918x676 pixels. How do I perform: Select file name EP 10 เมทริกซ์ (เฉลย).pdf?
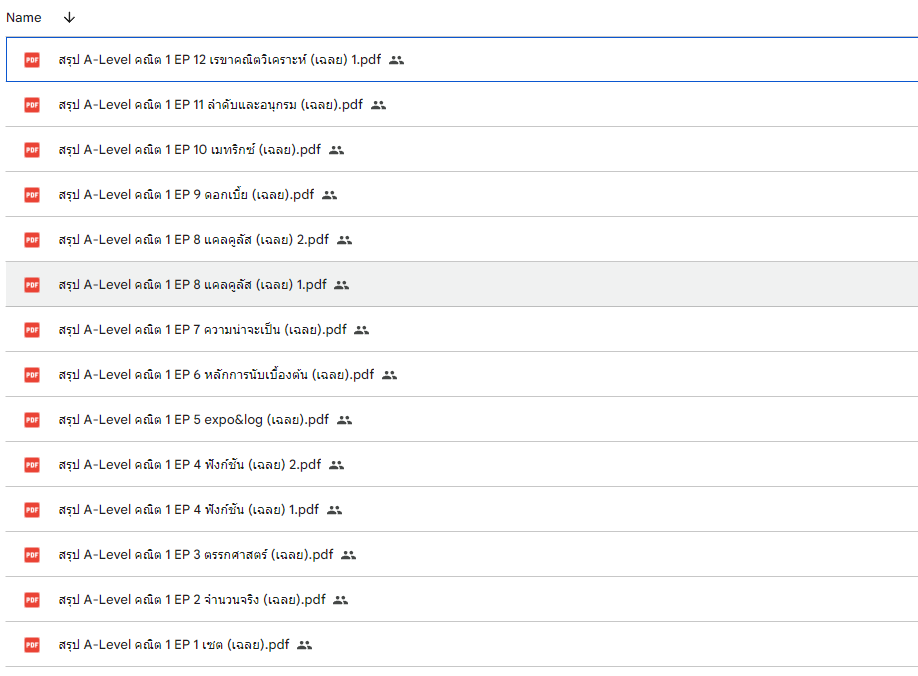click(190, 150)
